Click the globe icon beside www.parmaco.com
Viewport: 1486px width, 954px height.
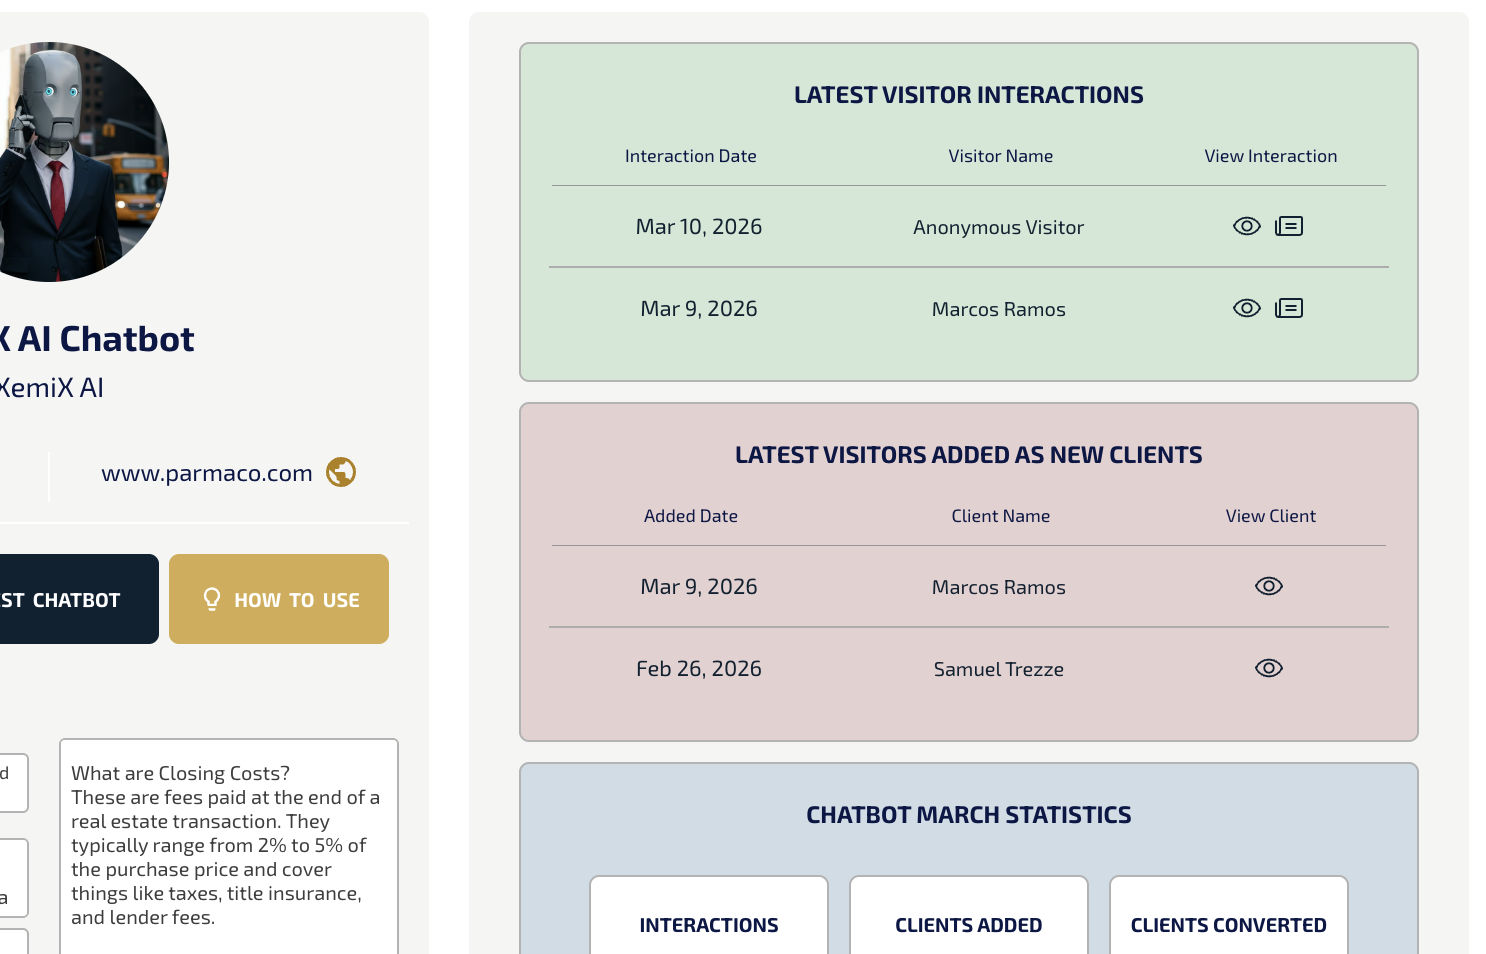click(341, 472)
